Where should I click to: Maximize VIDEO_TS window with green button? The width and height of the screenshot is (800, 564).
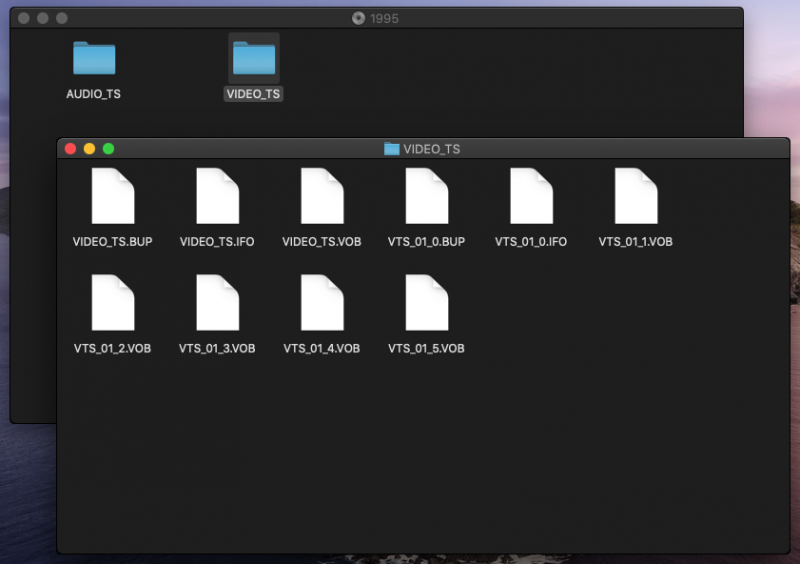108,149
